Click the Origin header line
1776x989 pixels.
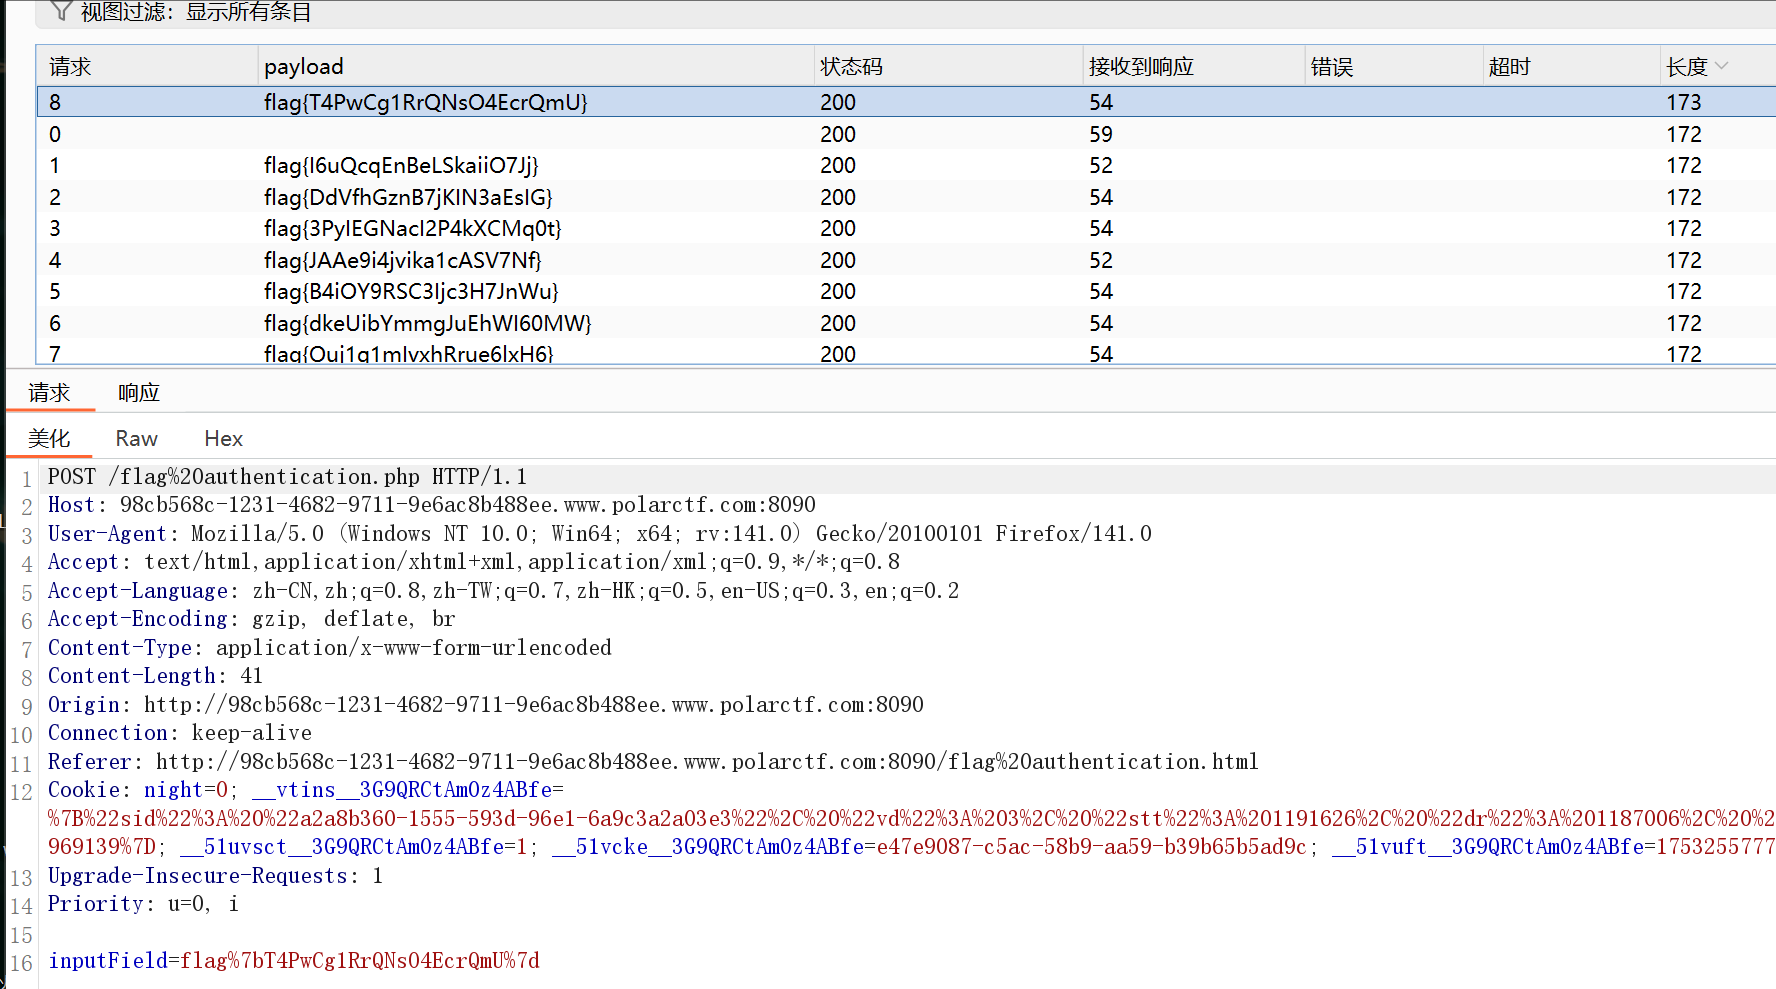click(486, 705)
